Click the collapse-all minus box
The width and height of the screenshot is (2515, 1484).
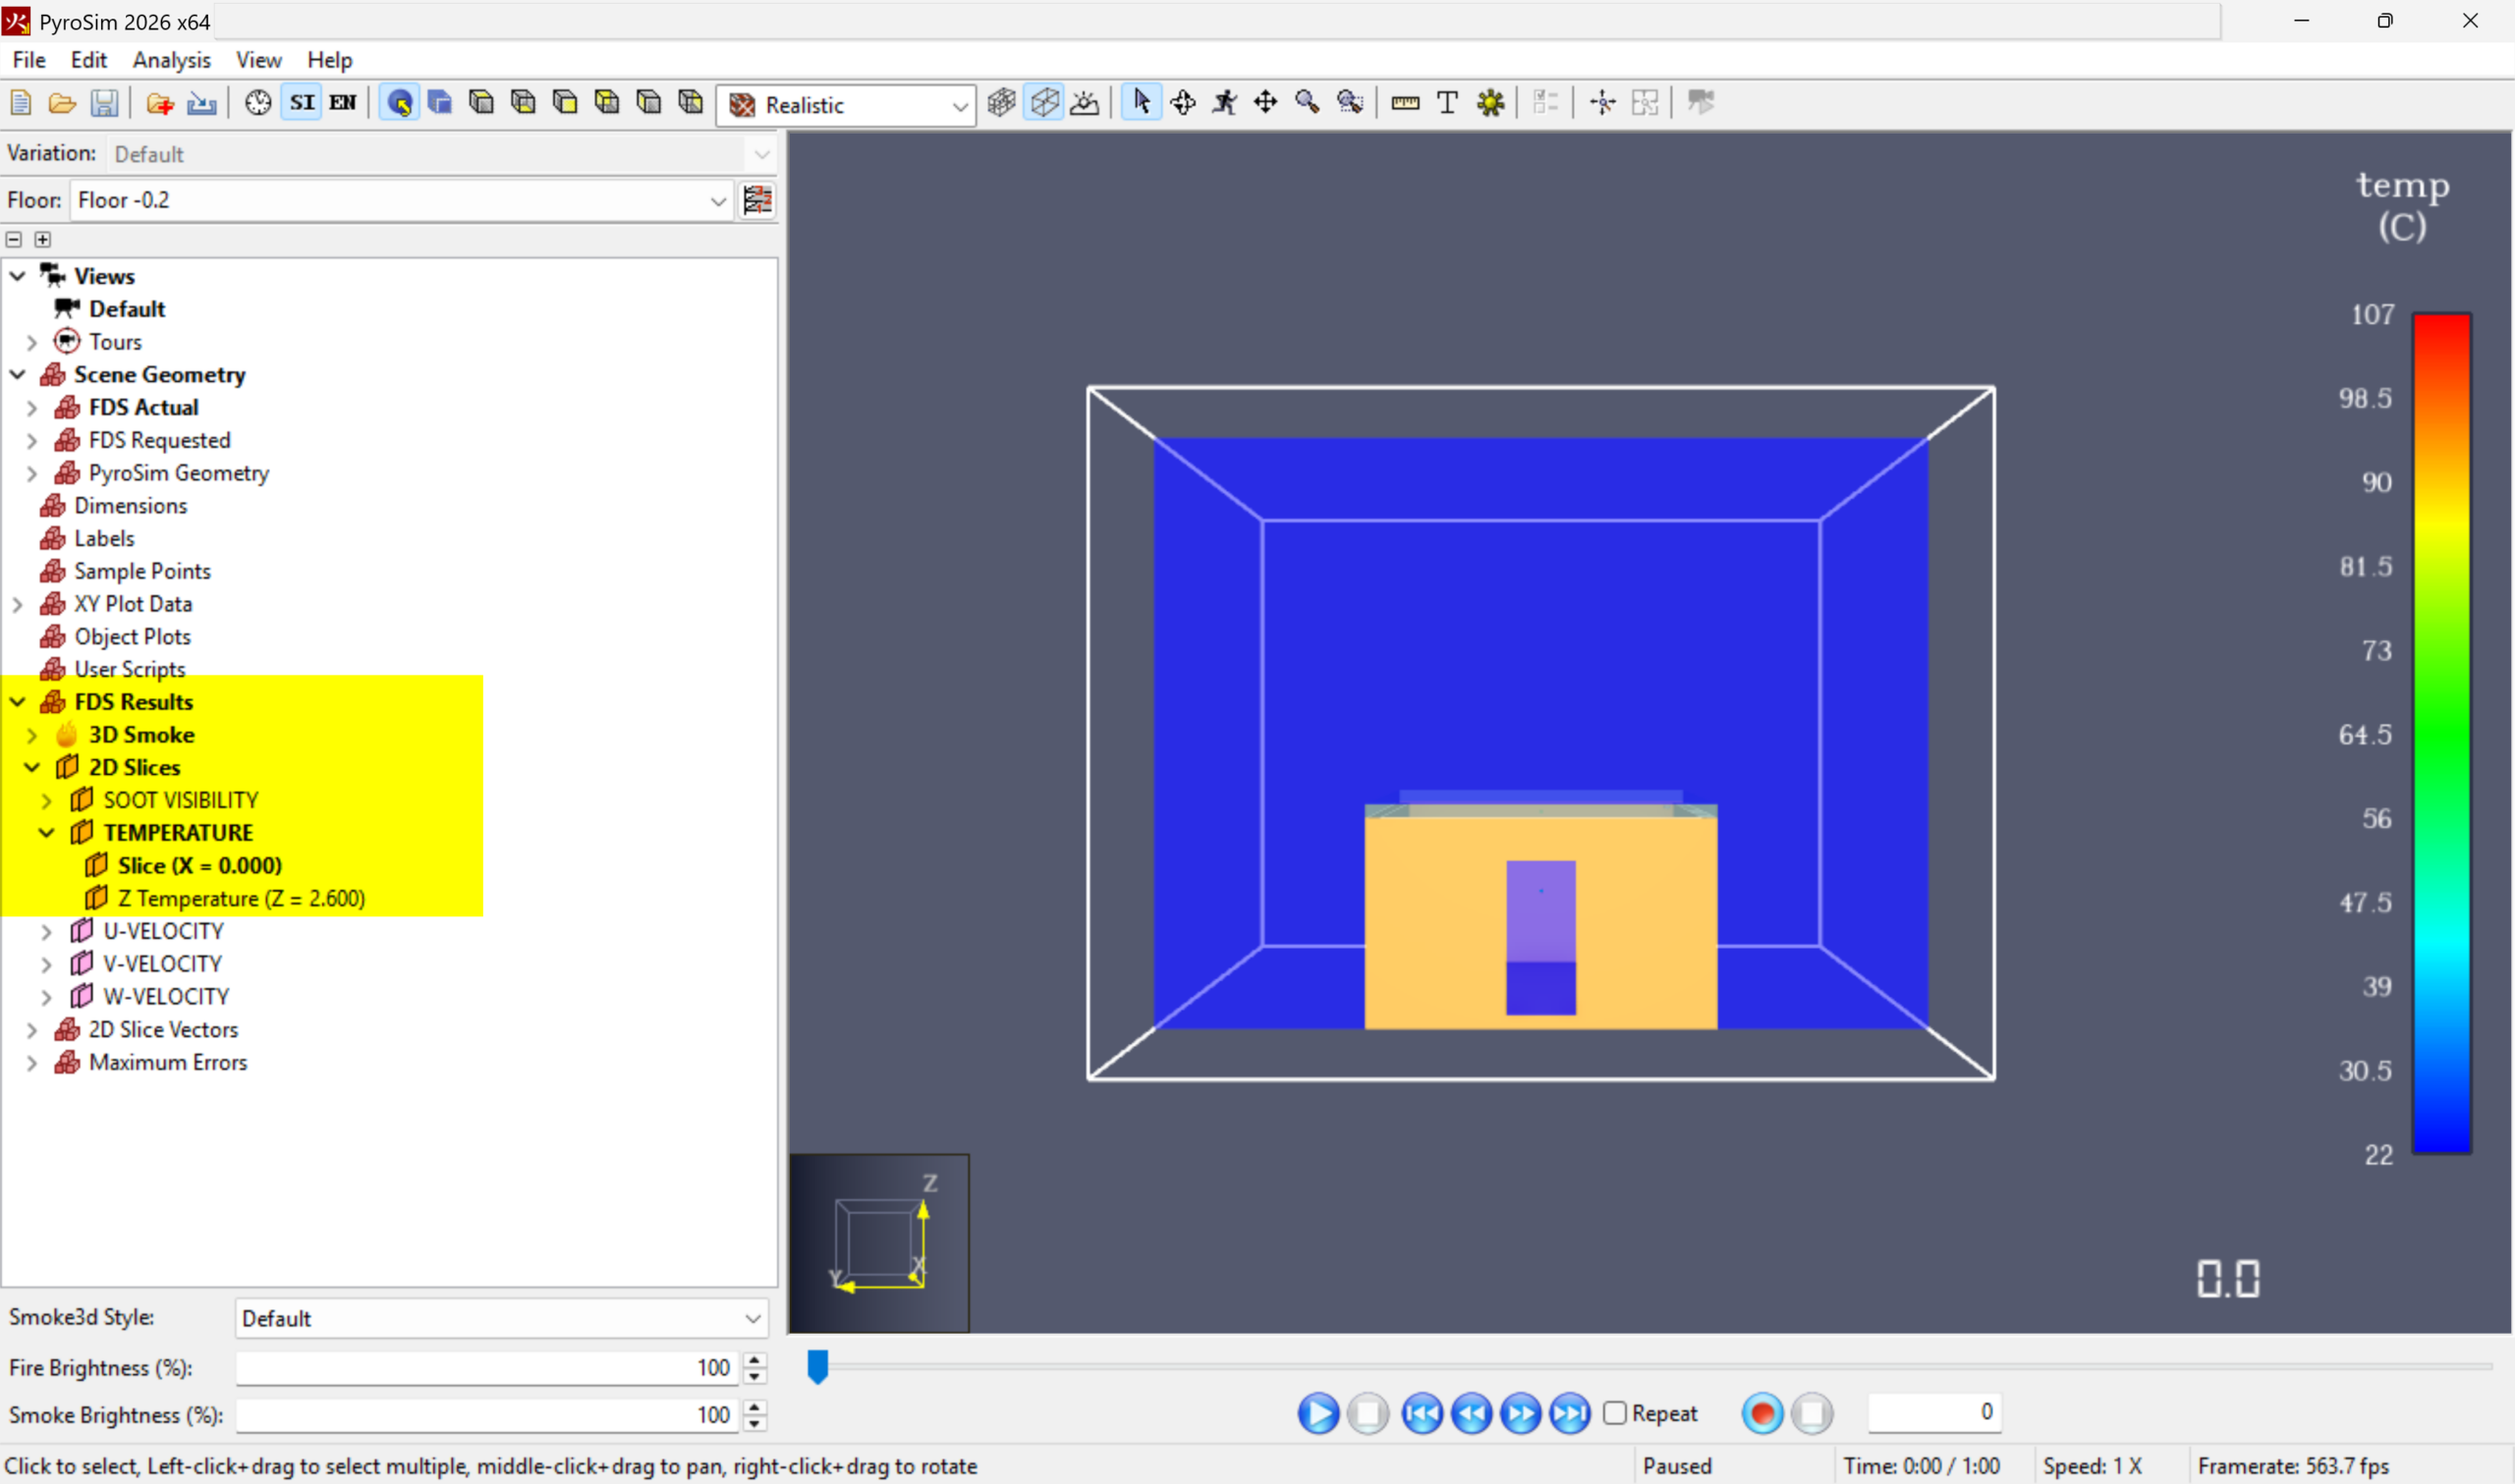(x=14, y=239)
